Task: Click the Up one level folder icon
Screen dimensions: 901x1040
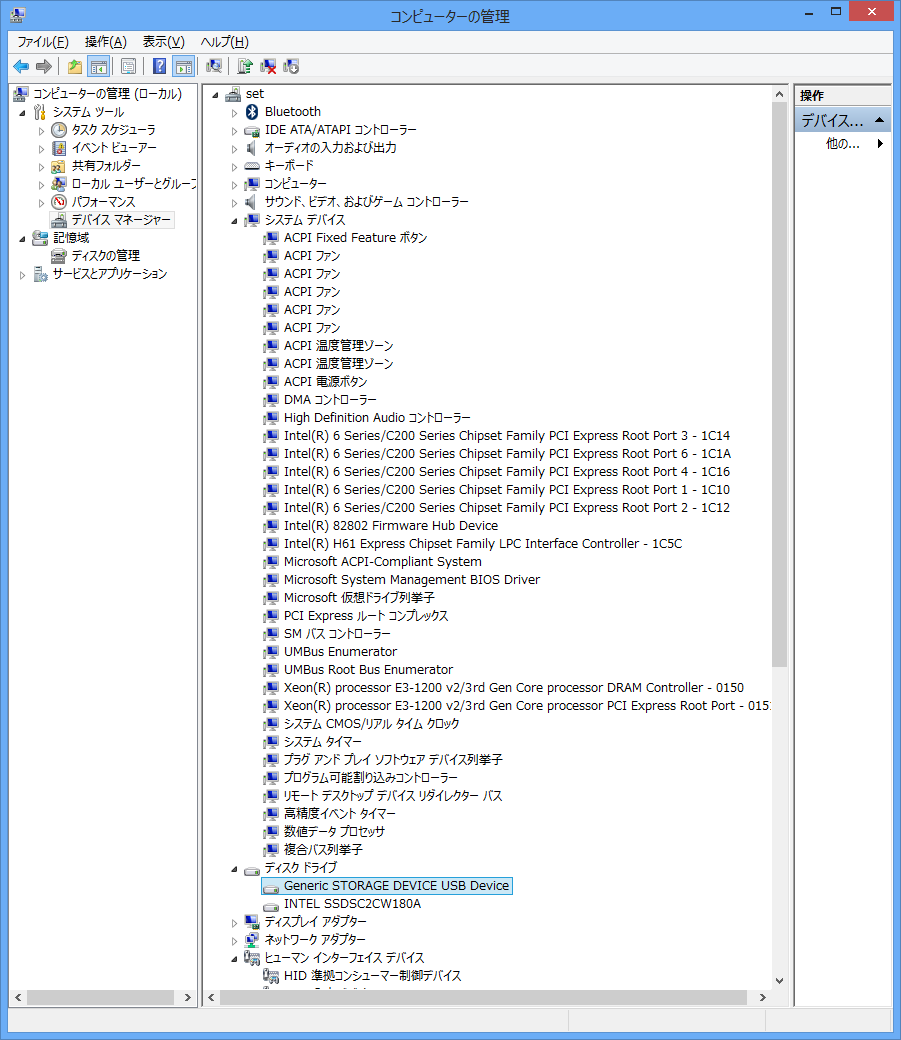Action: (x=75, y=66)
